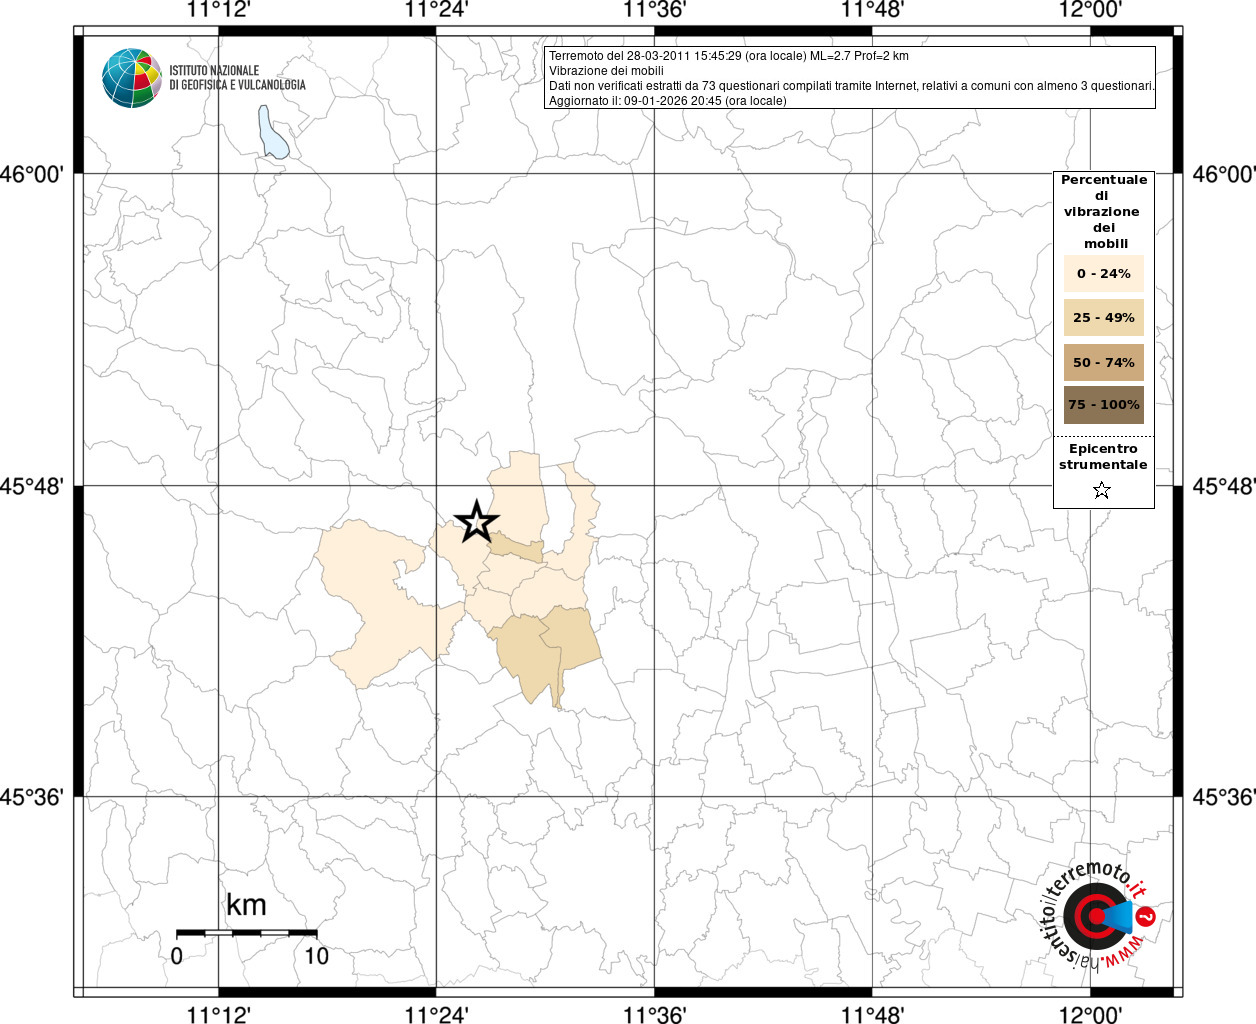Click the Istituto Nazionale di Geofisica text
1256x1024 pixels.
237,78
